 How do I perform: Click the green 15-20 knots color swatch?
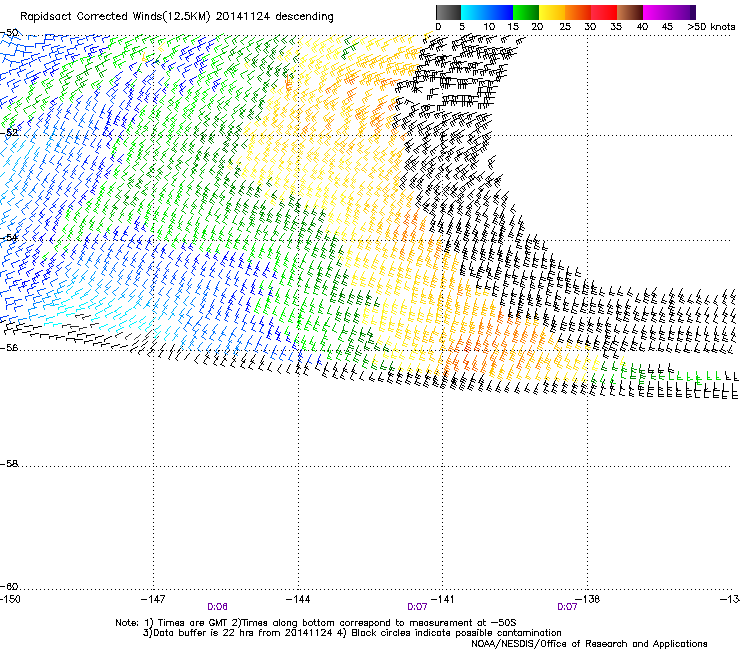526,12
